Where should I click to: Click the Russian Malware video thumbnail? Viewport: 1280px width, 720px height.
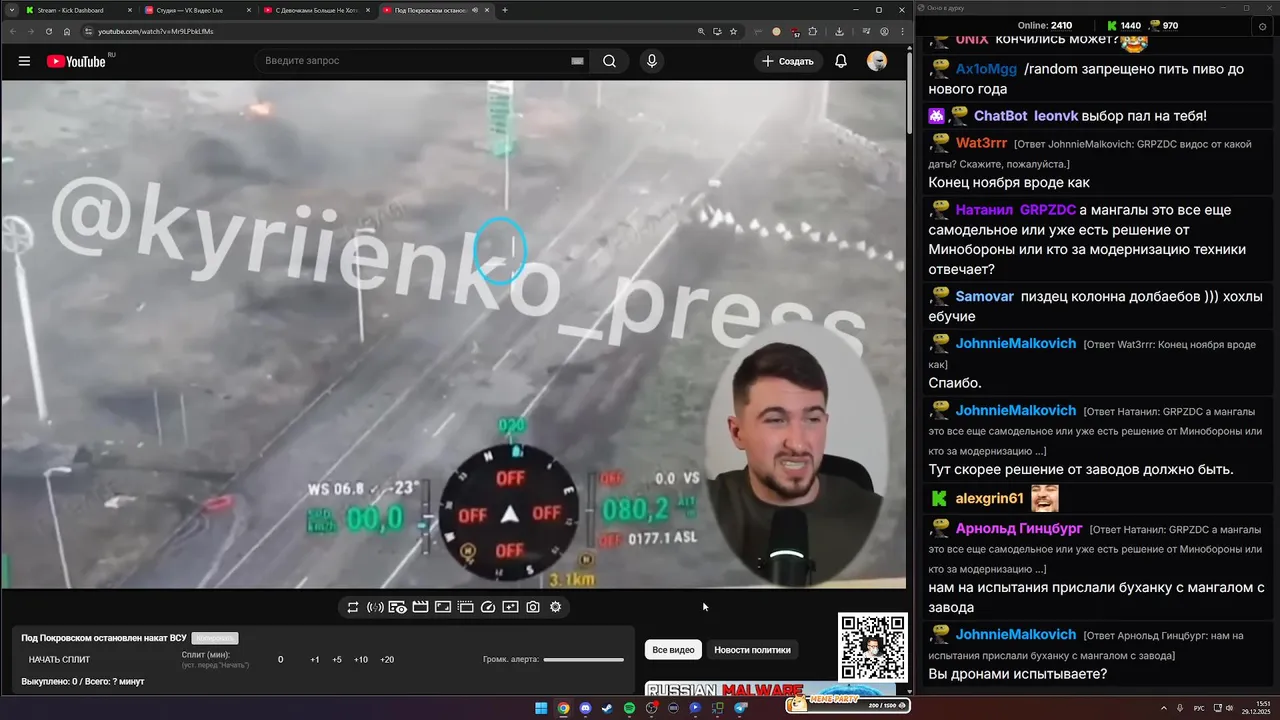tap(770, 689)
